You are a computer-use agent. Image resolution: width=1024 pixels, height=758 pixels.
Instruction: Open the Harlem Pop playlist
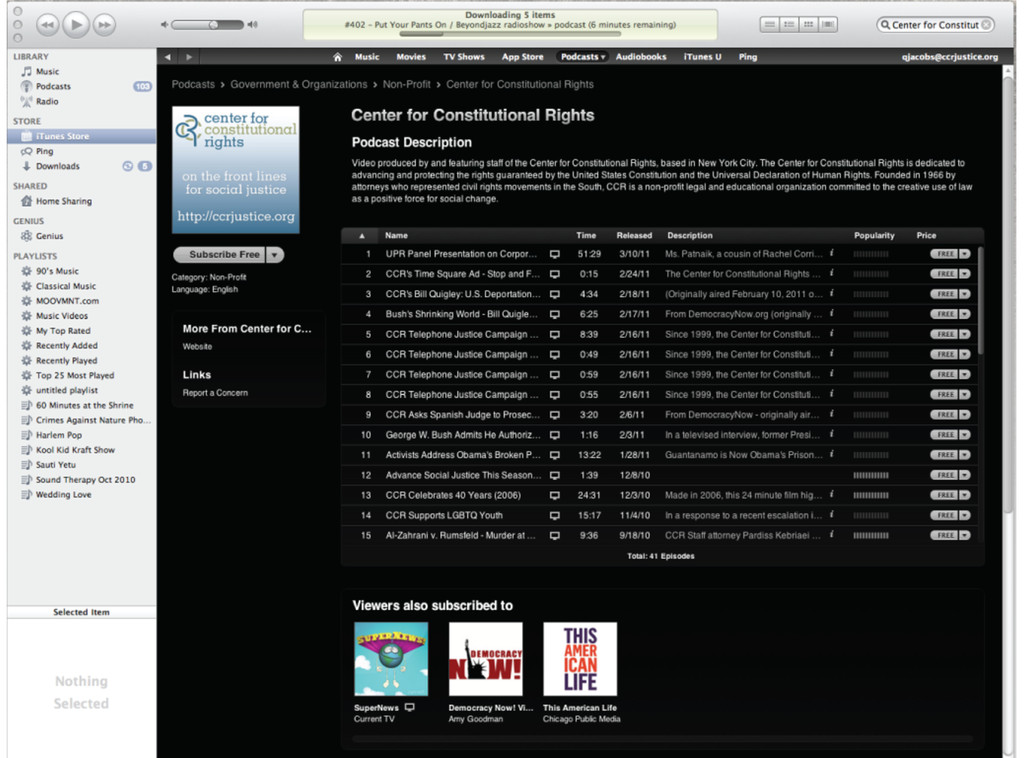click(x=59, y=435)
